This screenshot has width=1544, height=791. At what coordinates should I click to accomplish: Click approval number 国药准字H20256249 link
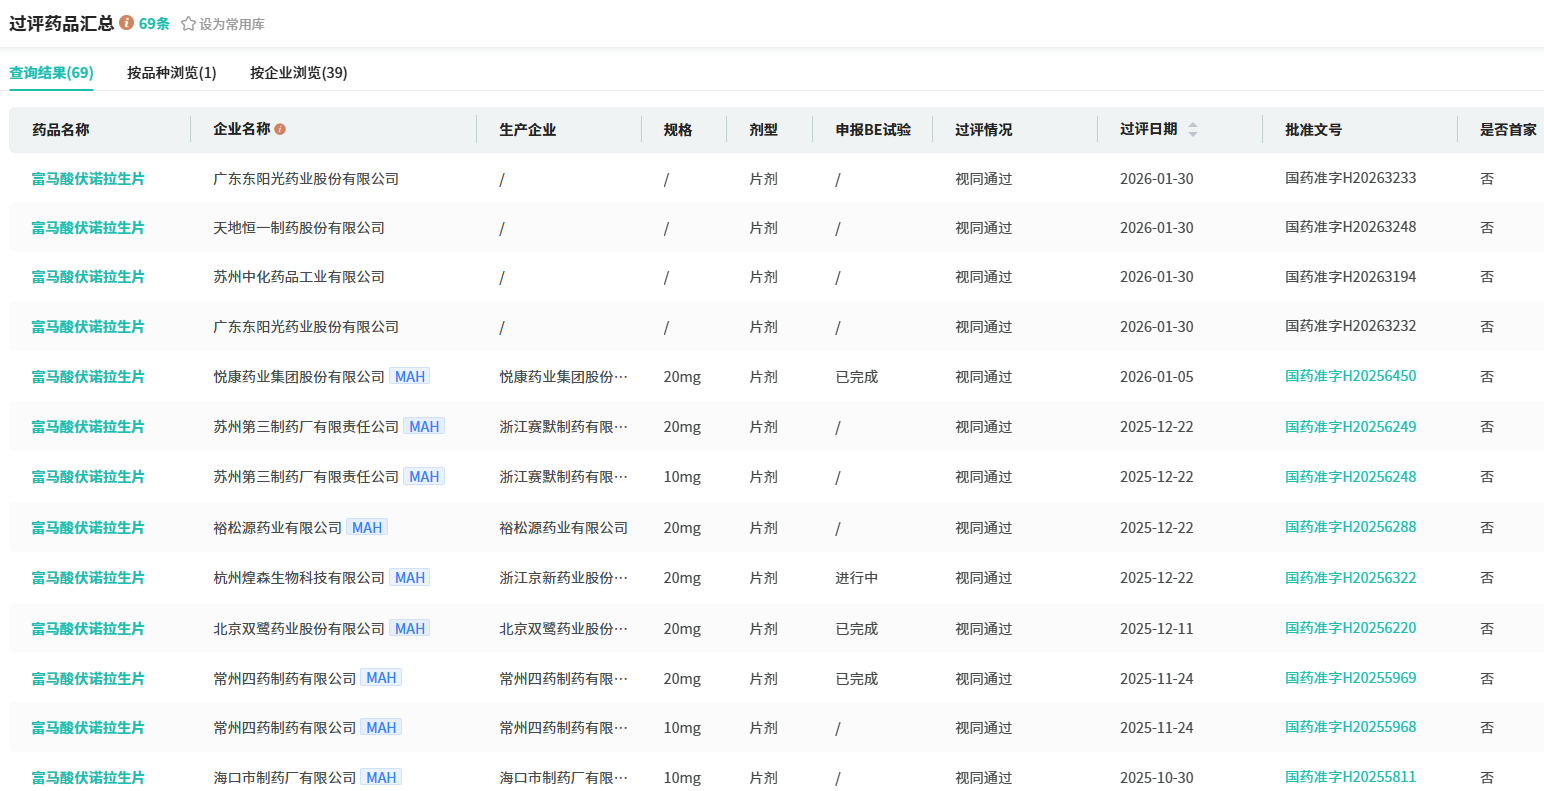(x=1350, y=427)
